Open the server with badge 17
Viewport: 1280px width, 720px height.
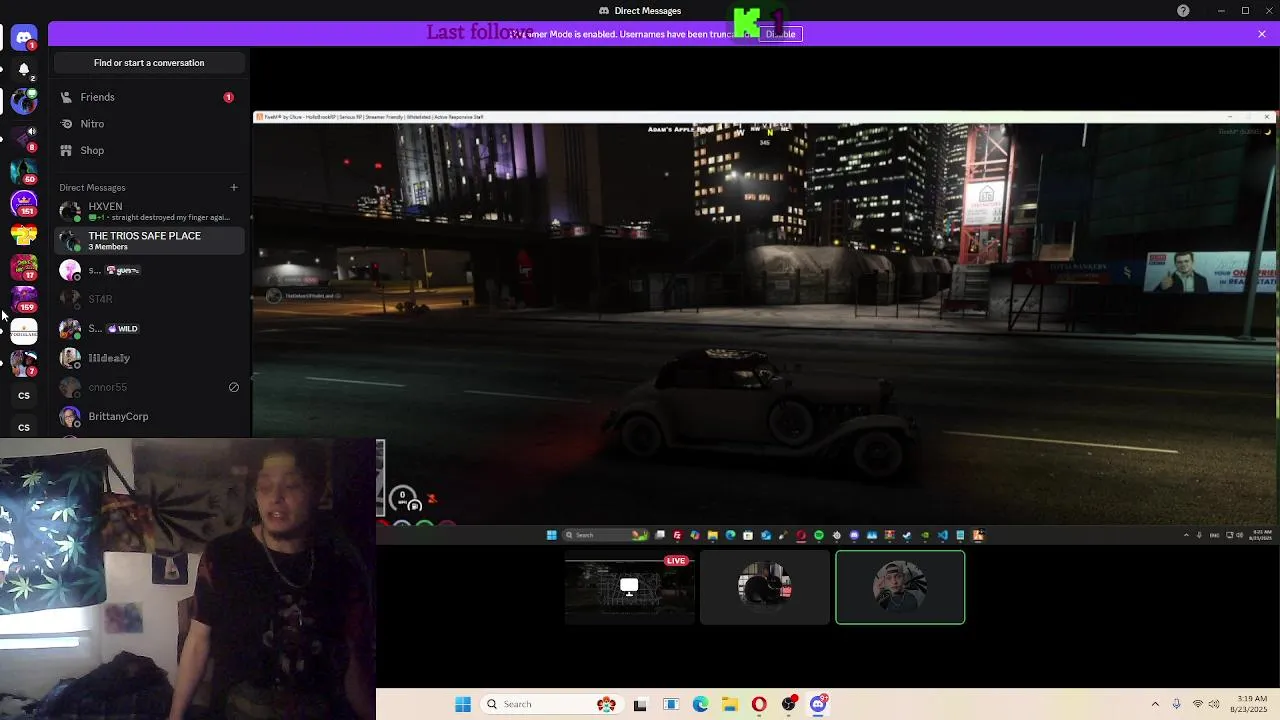click(x=24, y=267)
